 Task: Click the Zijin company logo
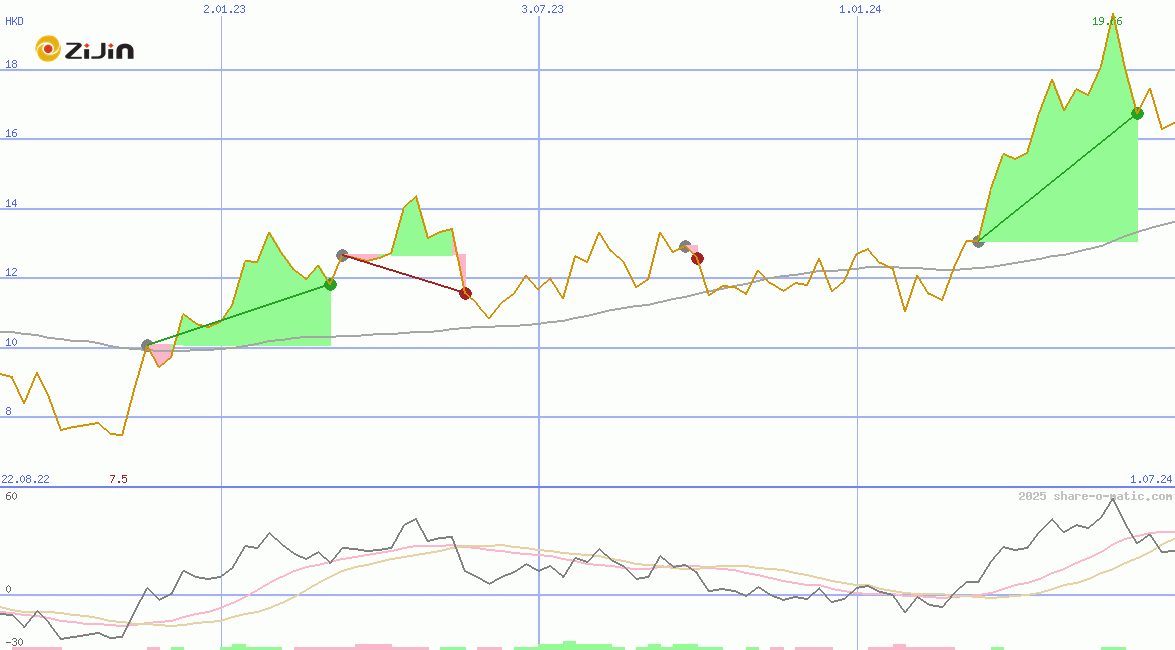tap(85, 49)
